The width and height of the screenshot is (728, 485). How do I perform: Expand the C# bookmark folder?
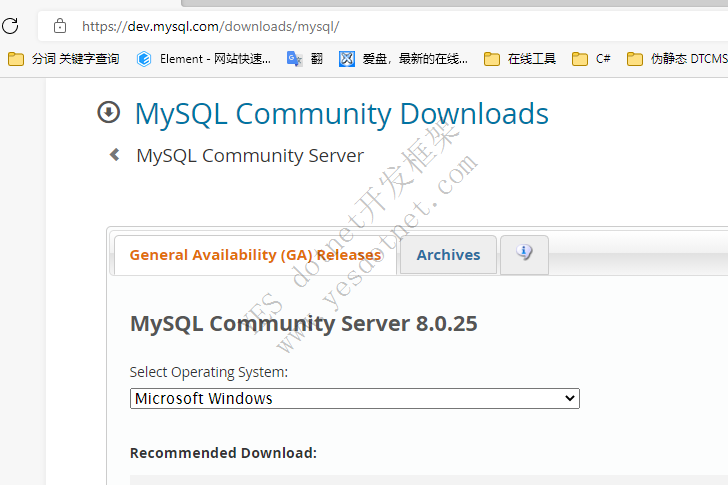pyautogui.click(x=591, y=59)
